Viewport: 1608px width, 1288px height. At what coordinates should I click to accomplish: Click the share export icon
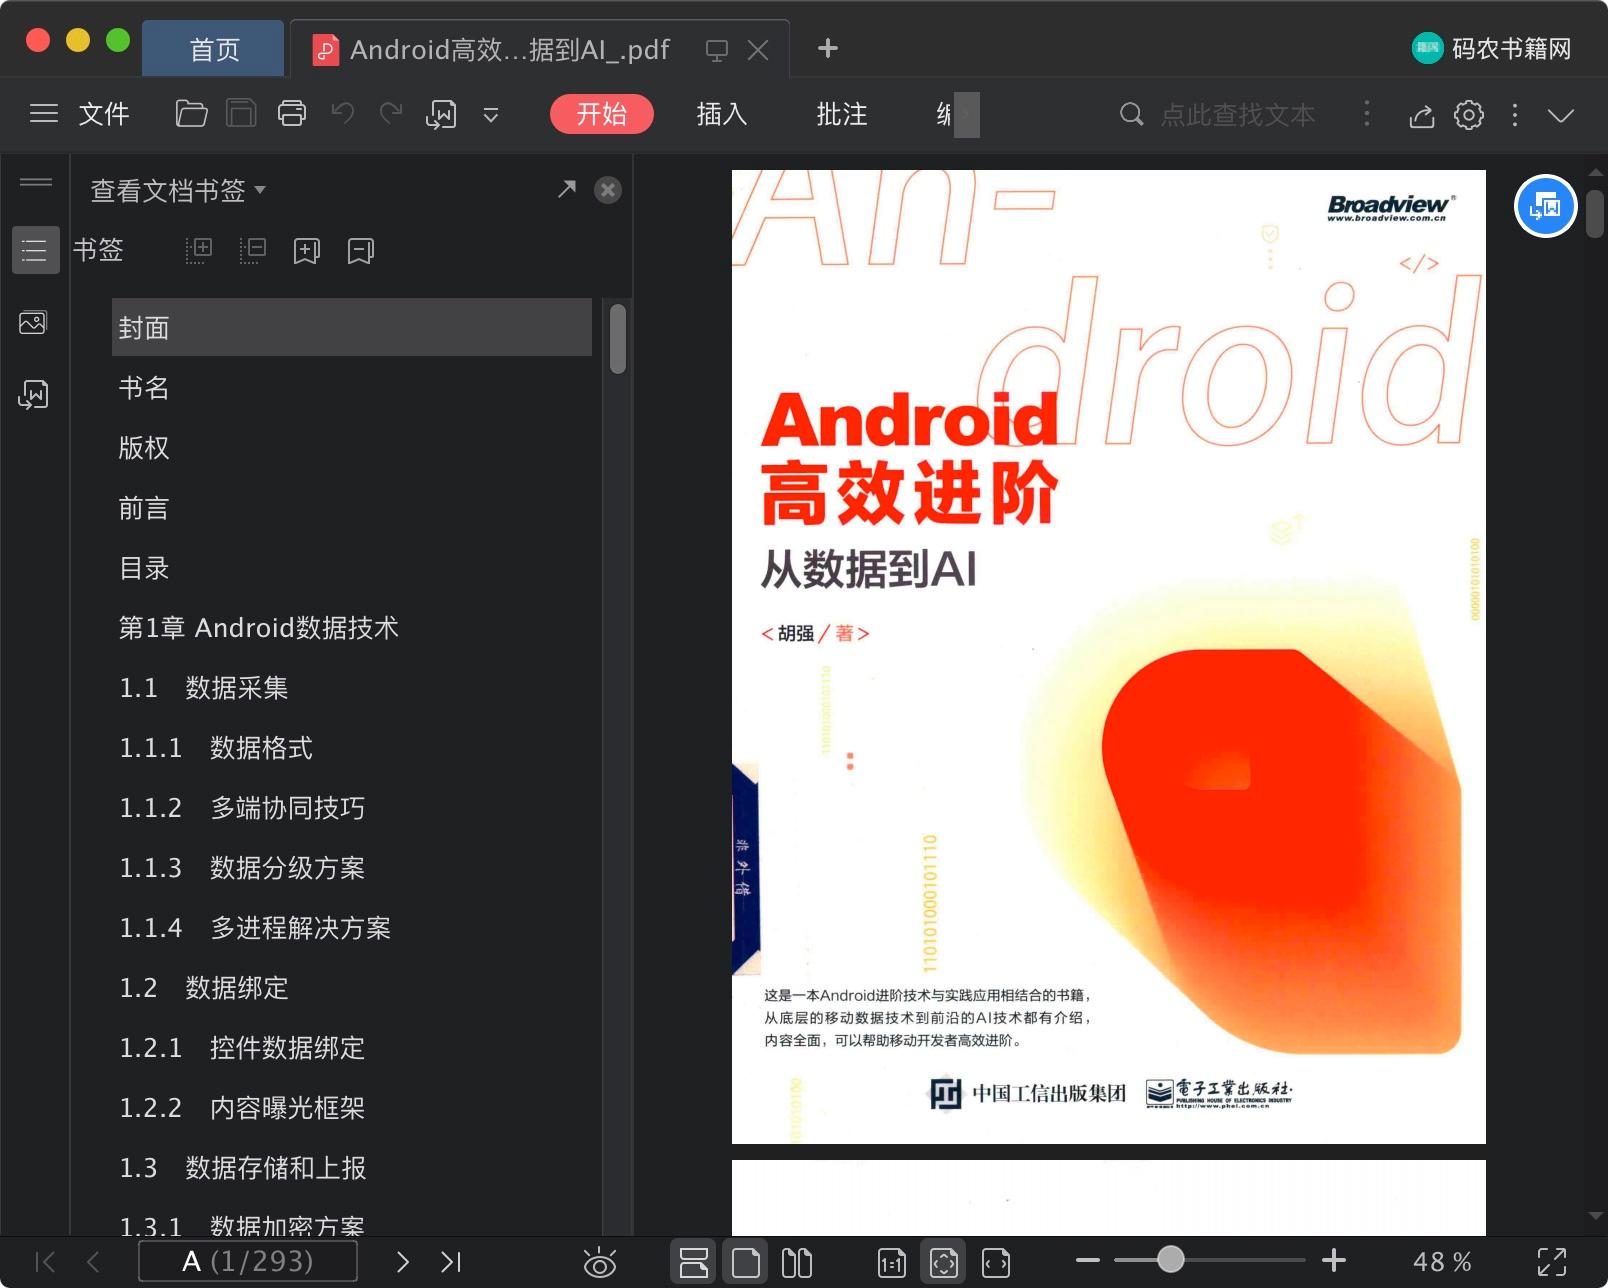pos(1422,115)
